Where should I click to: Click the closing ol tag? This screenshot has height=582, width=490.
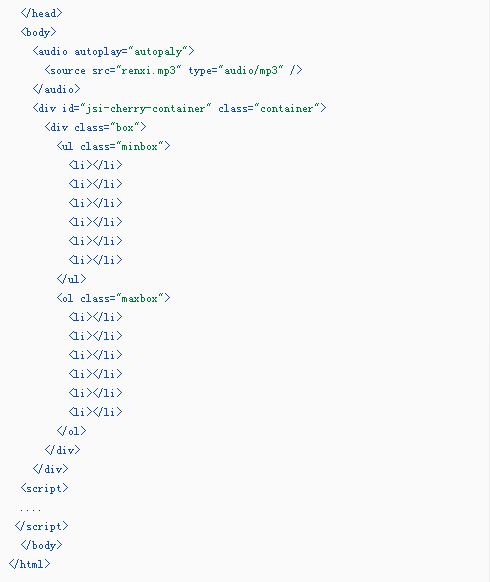(x=71, y=431)
